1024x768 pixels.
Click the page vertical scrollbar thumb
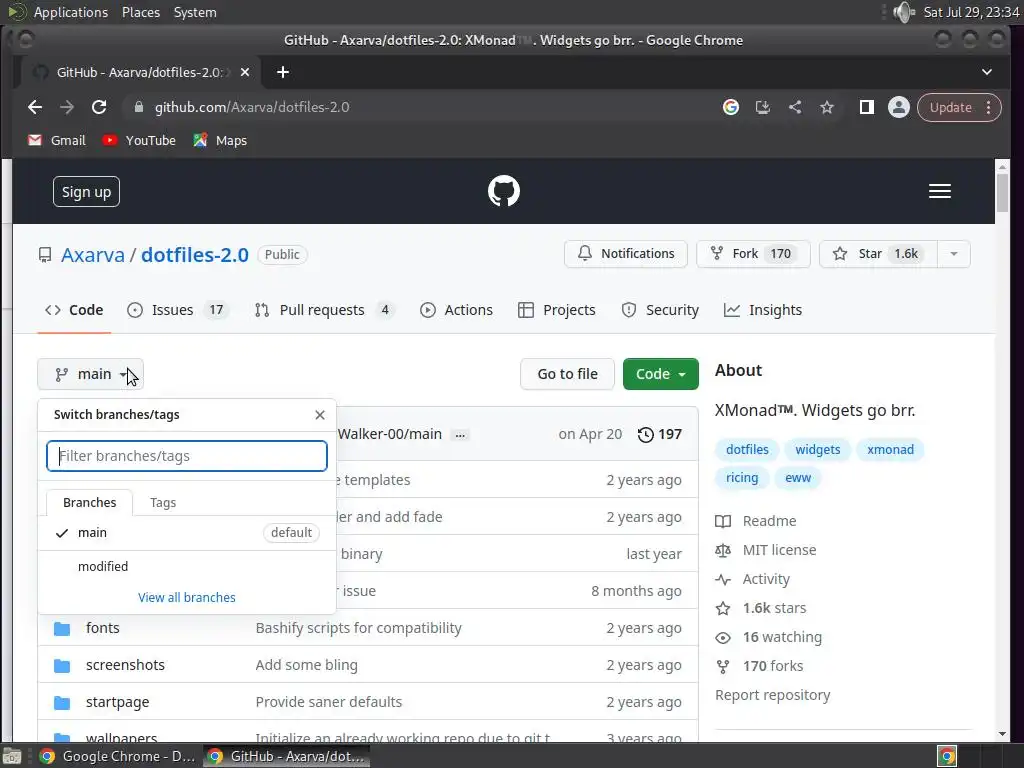1002,193
